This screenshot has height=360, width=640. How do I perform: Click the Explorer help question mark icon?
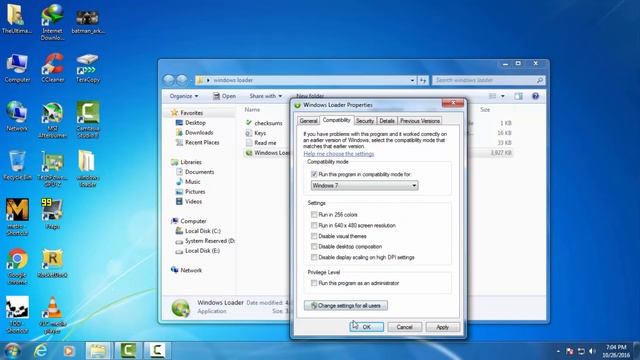coord(535,96)
